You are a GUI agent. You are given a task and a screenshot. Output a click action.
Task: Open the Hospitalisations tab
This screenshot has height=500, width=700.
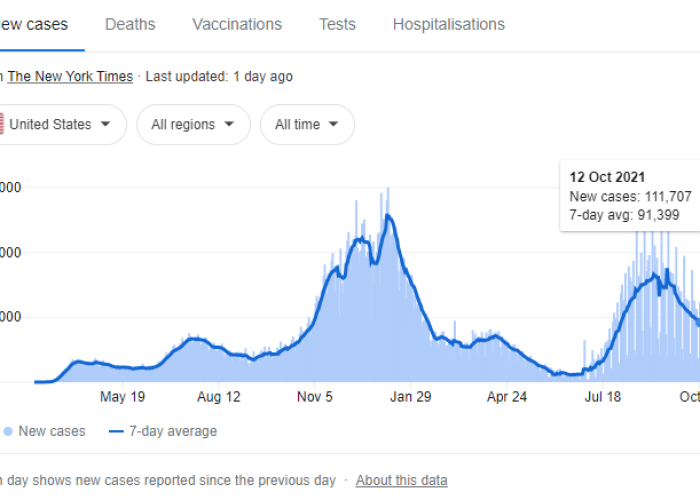[x=448, y=24]
